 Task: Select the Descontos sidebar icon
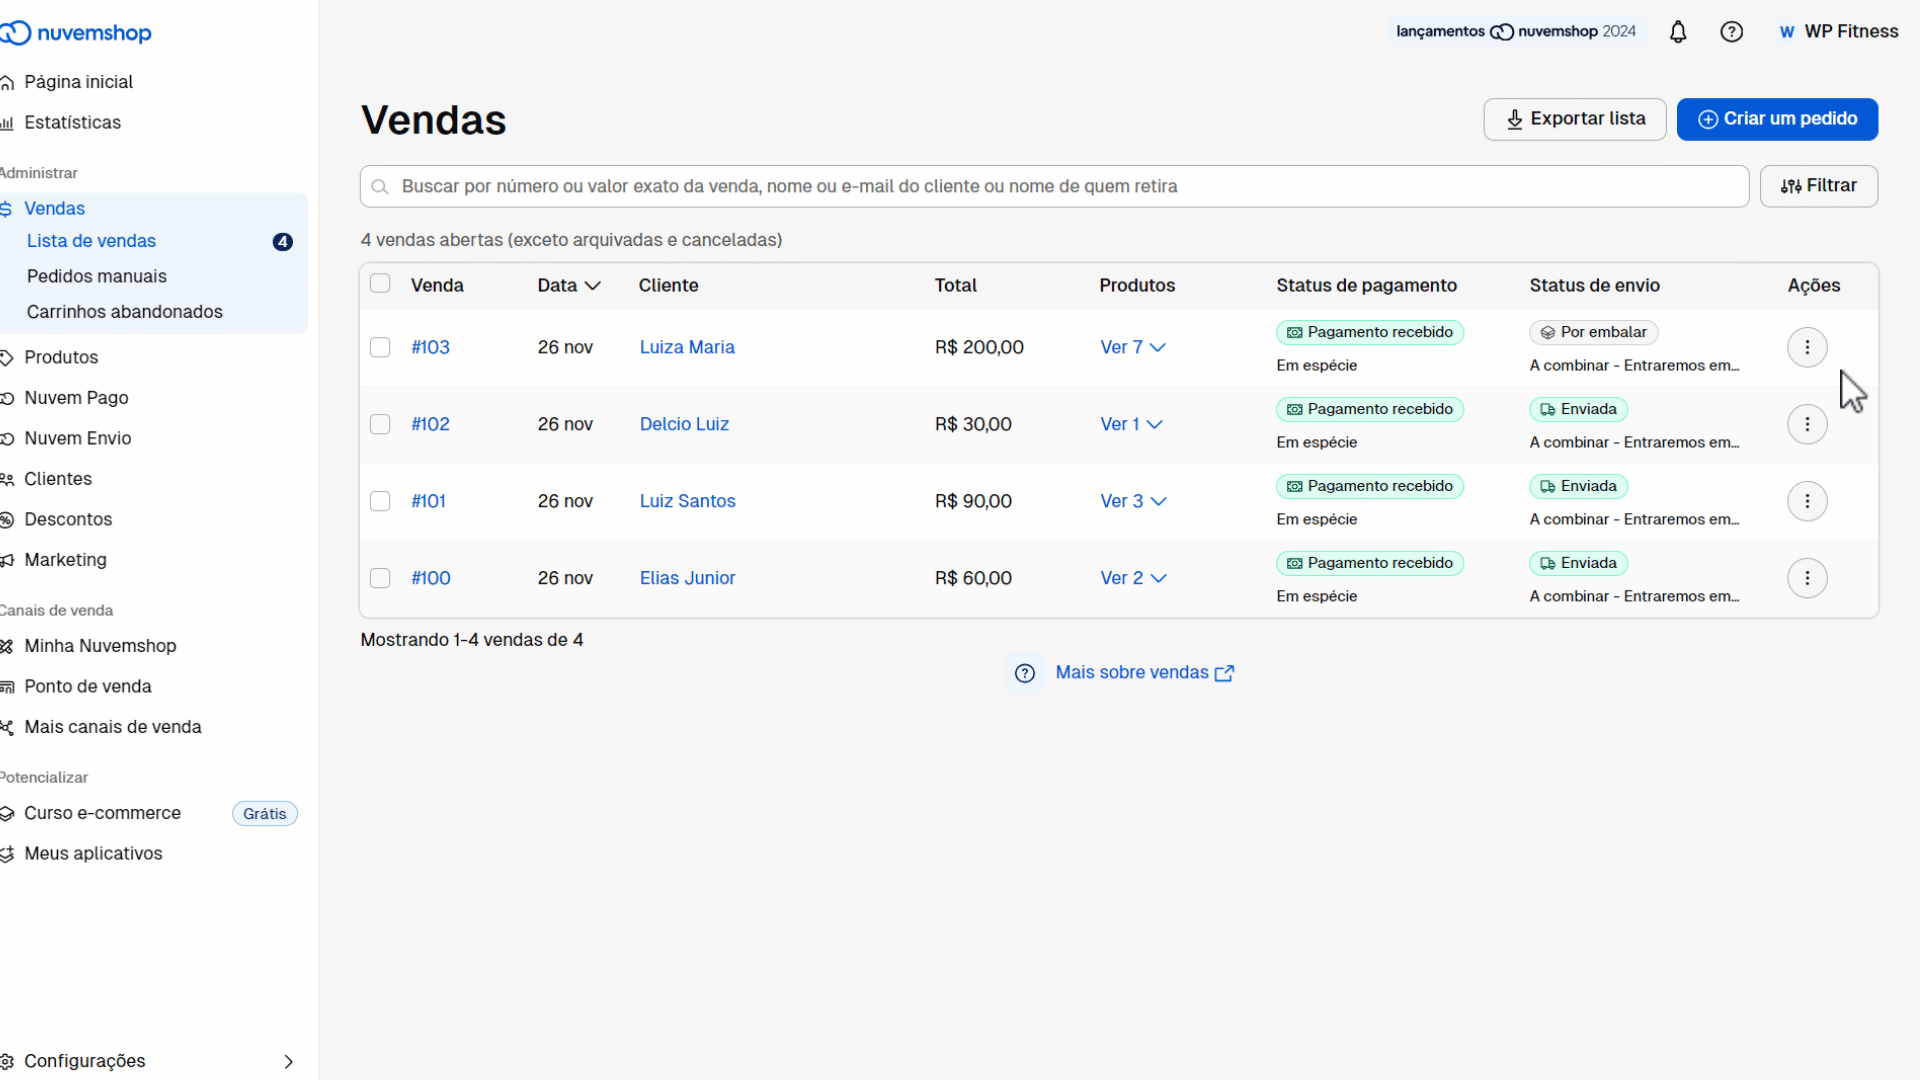6,519
